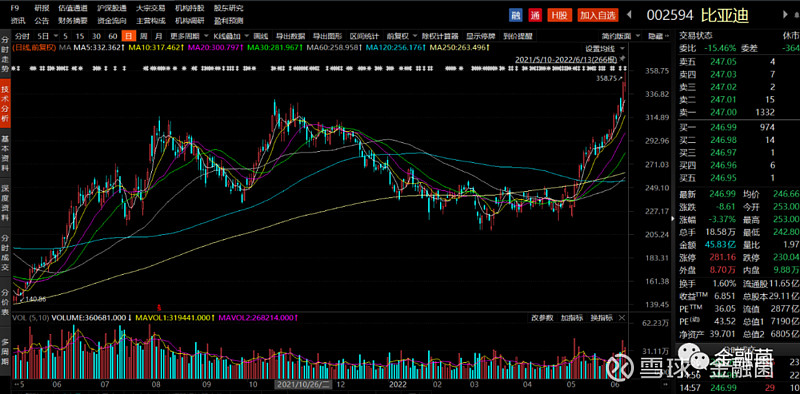
Task: Click the MA250:263.496 indicator label
Action: (x=459, y=47)
